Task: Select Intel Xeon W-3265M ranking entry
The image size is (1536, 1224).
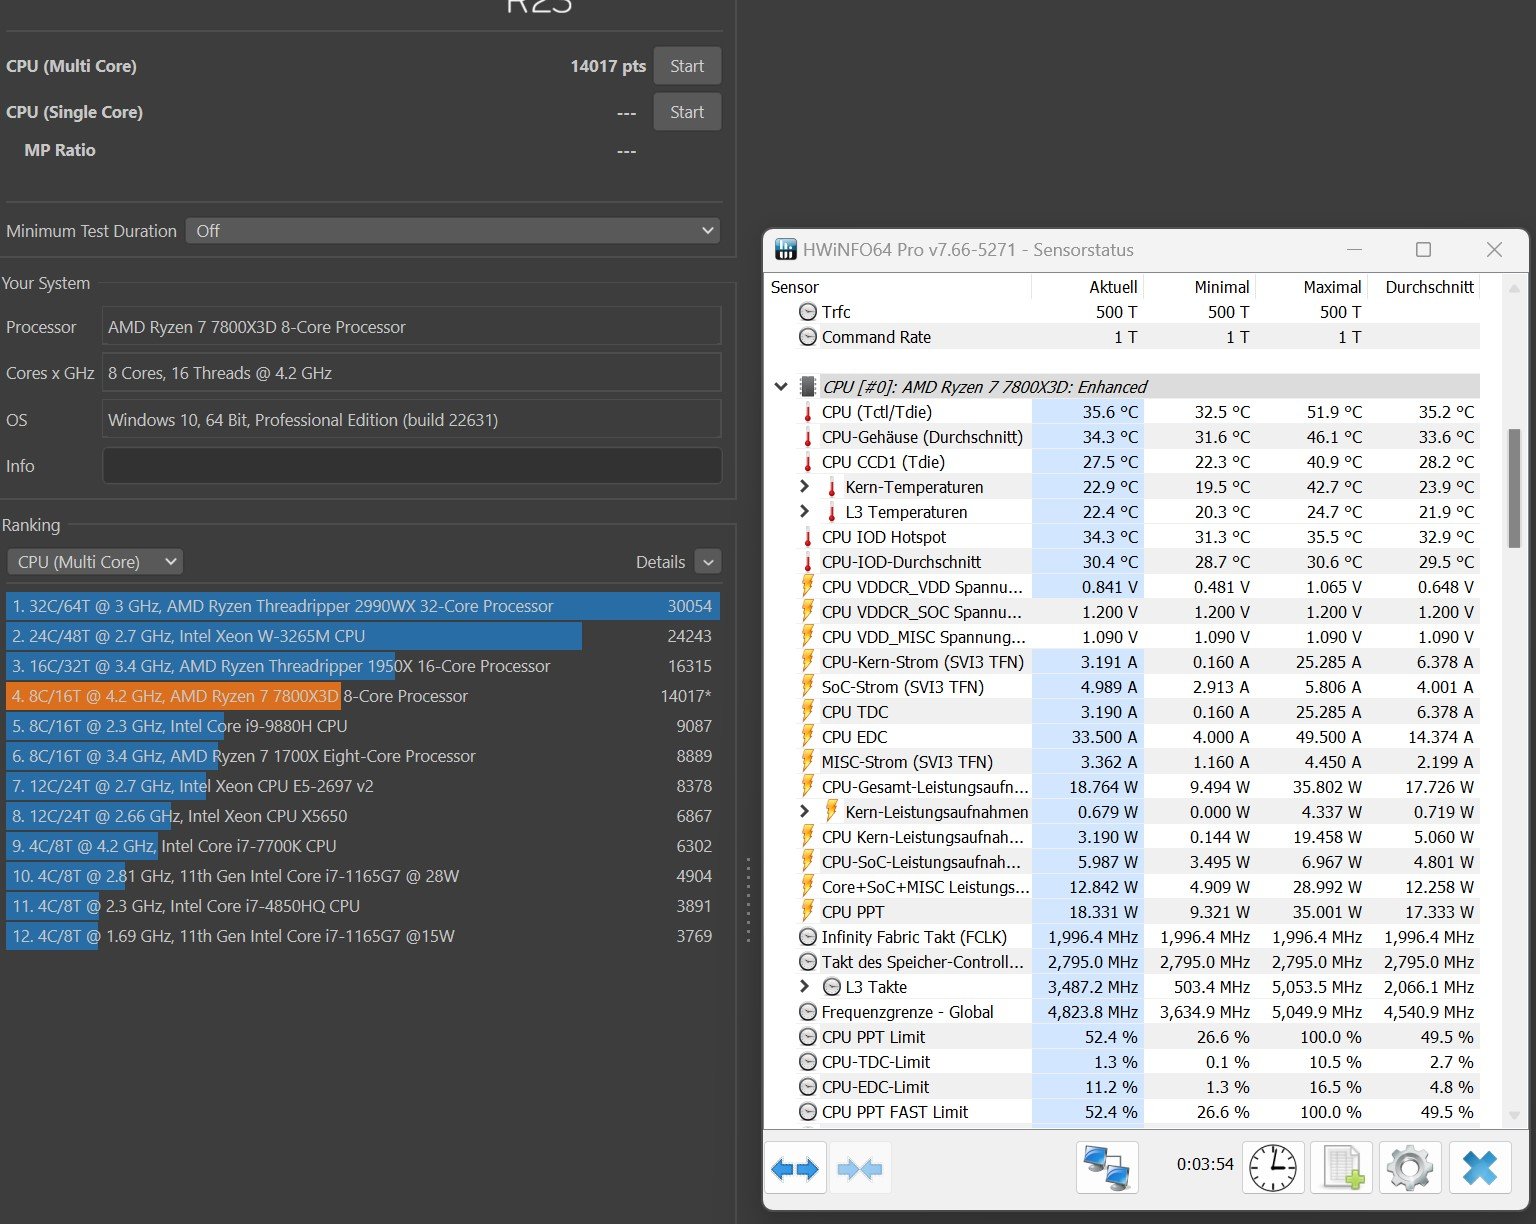Action: [362, 636]
